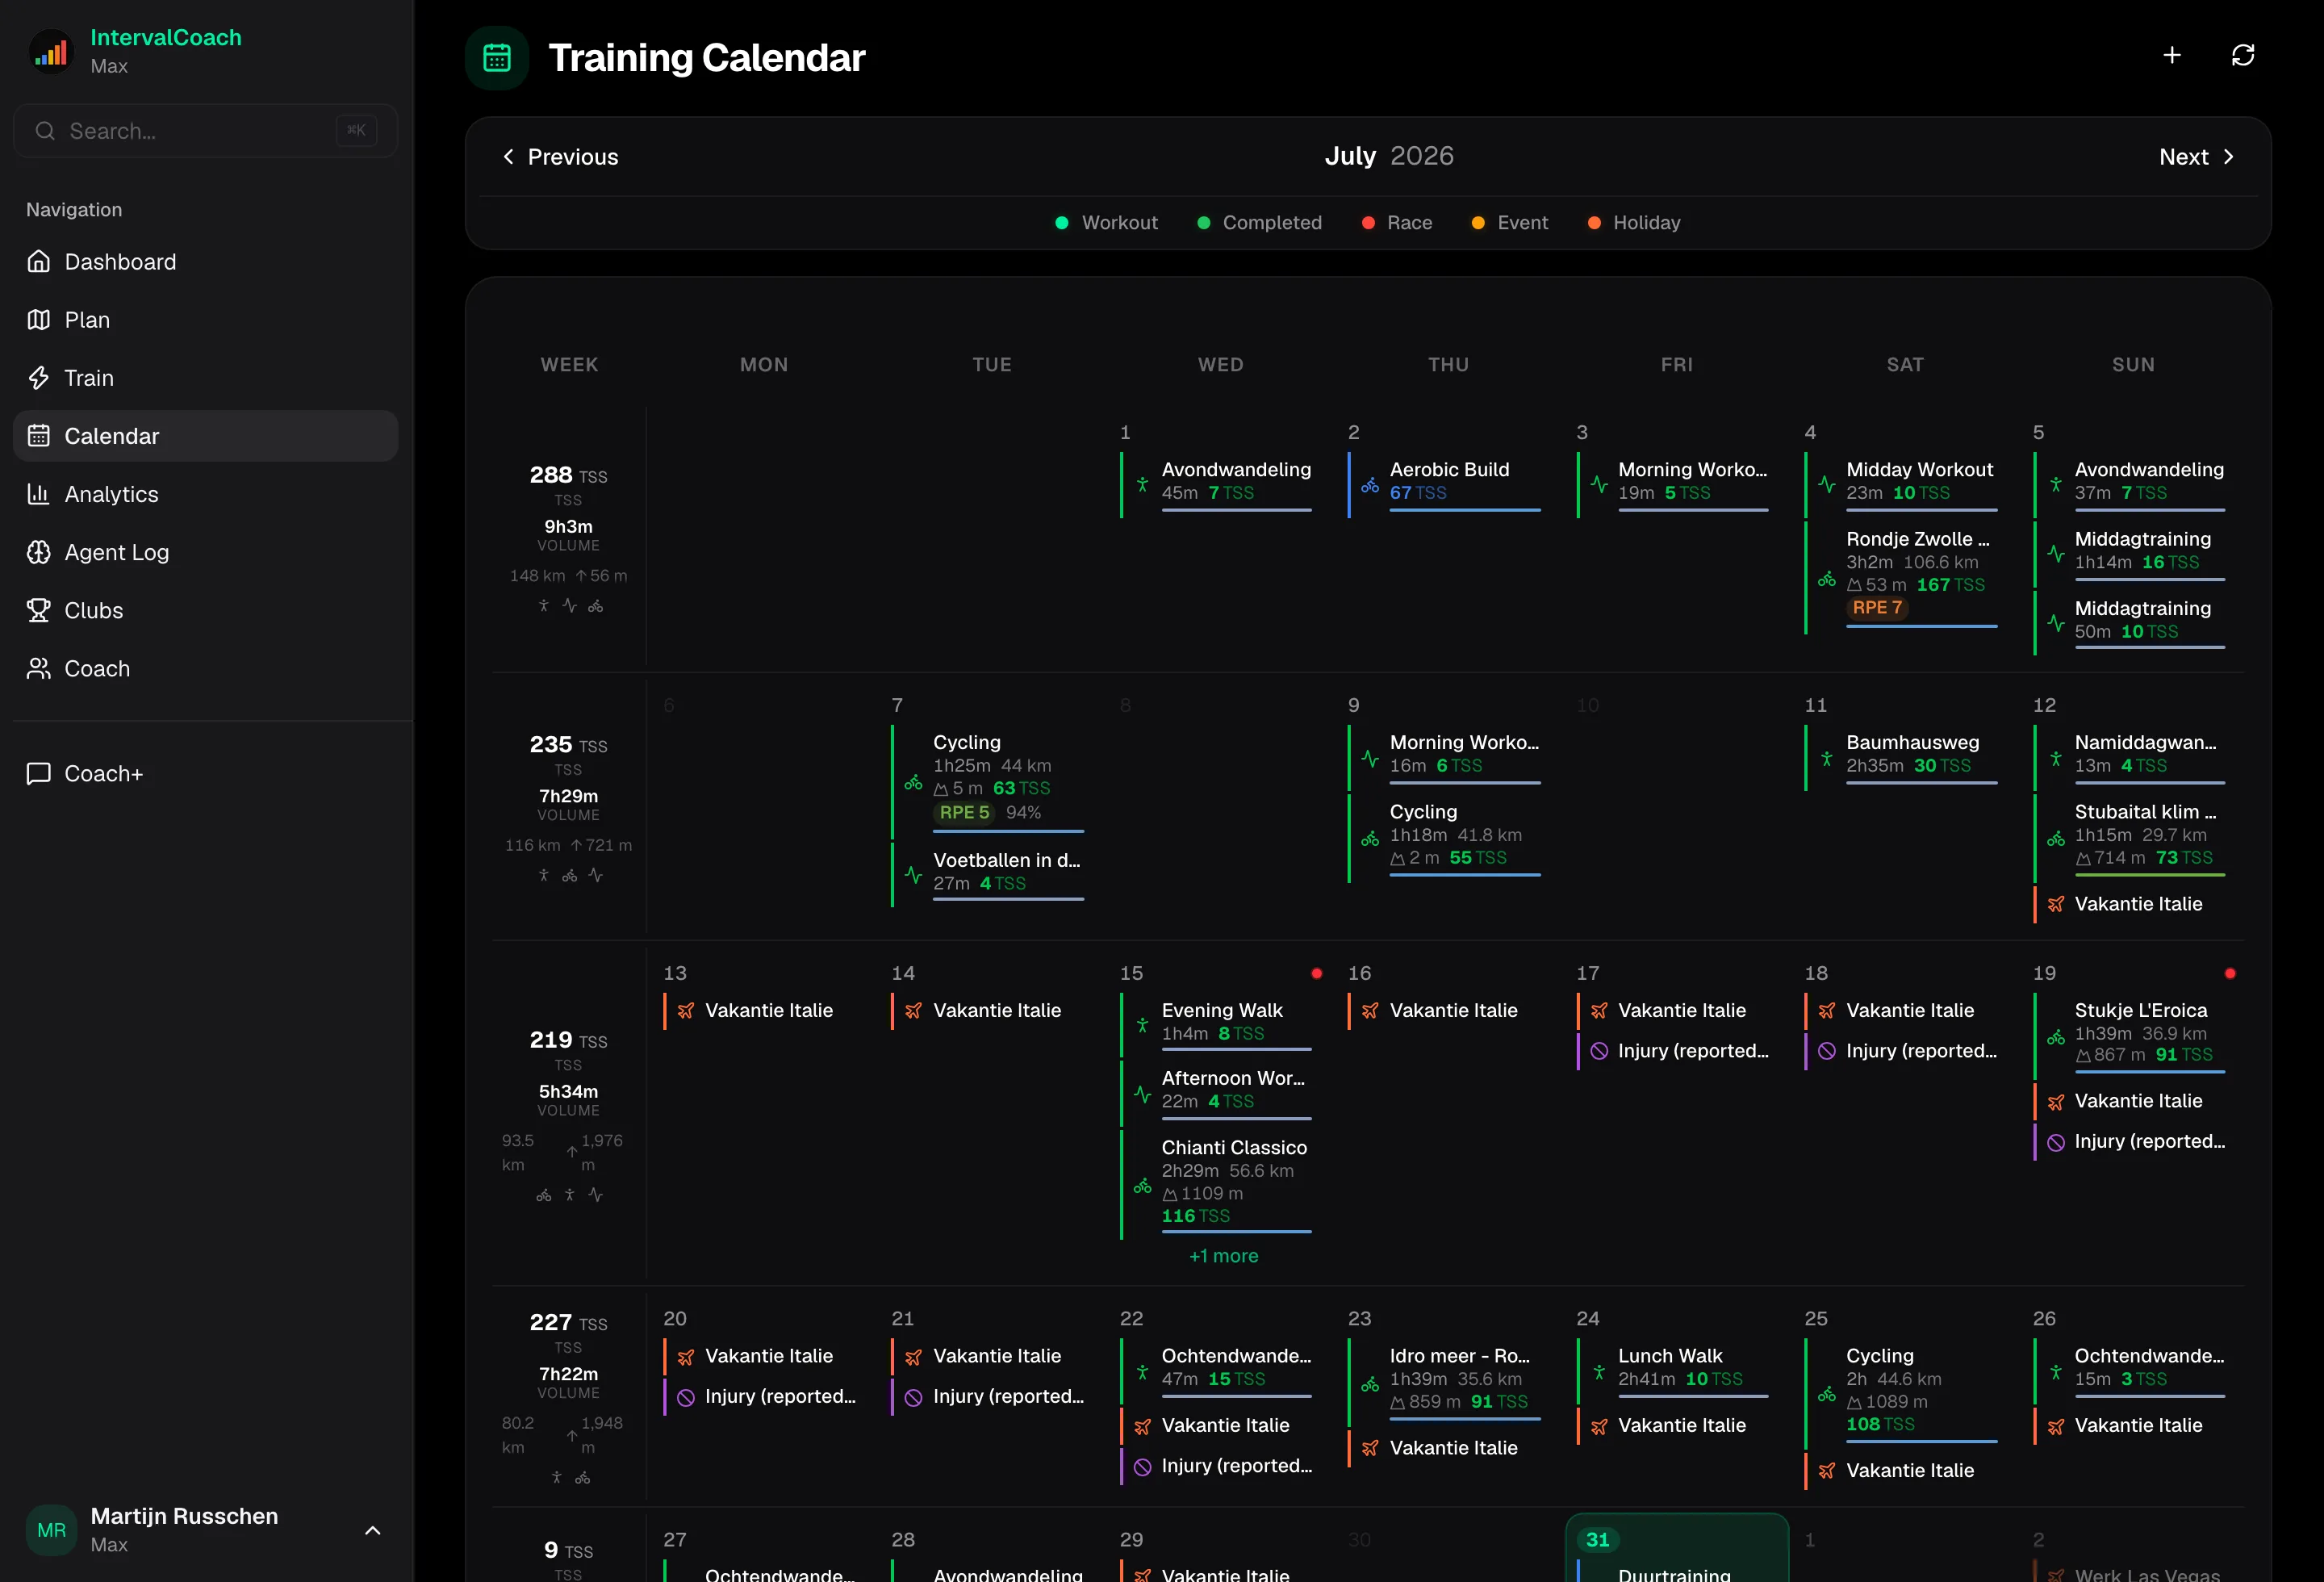Toggle the Workout legend dot
The image size is (2324, 1582).
pyautogui.click(x=1062, y=223)
